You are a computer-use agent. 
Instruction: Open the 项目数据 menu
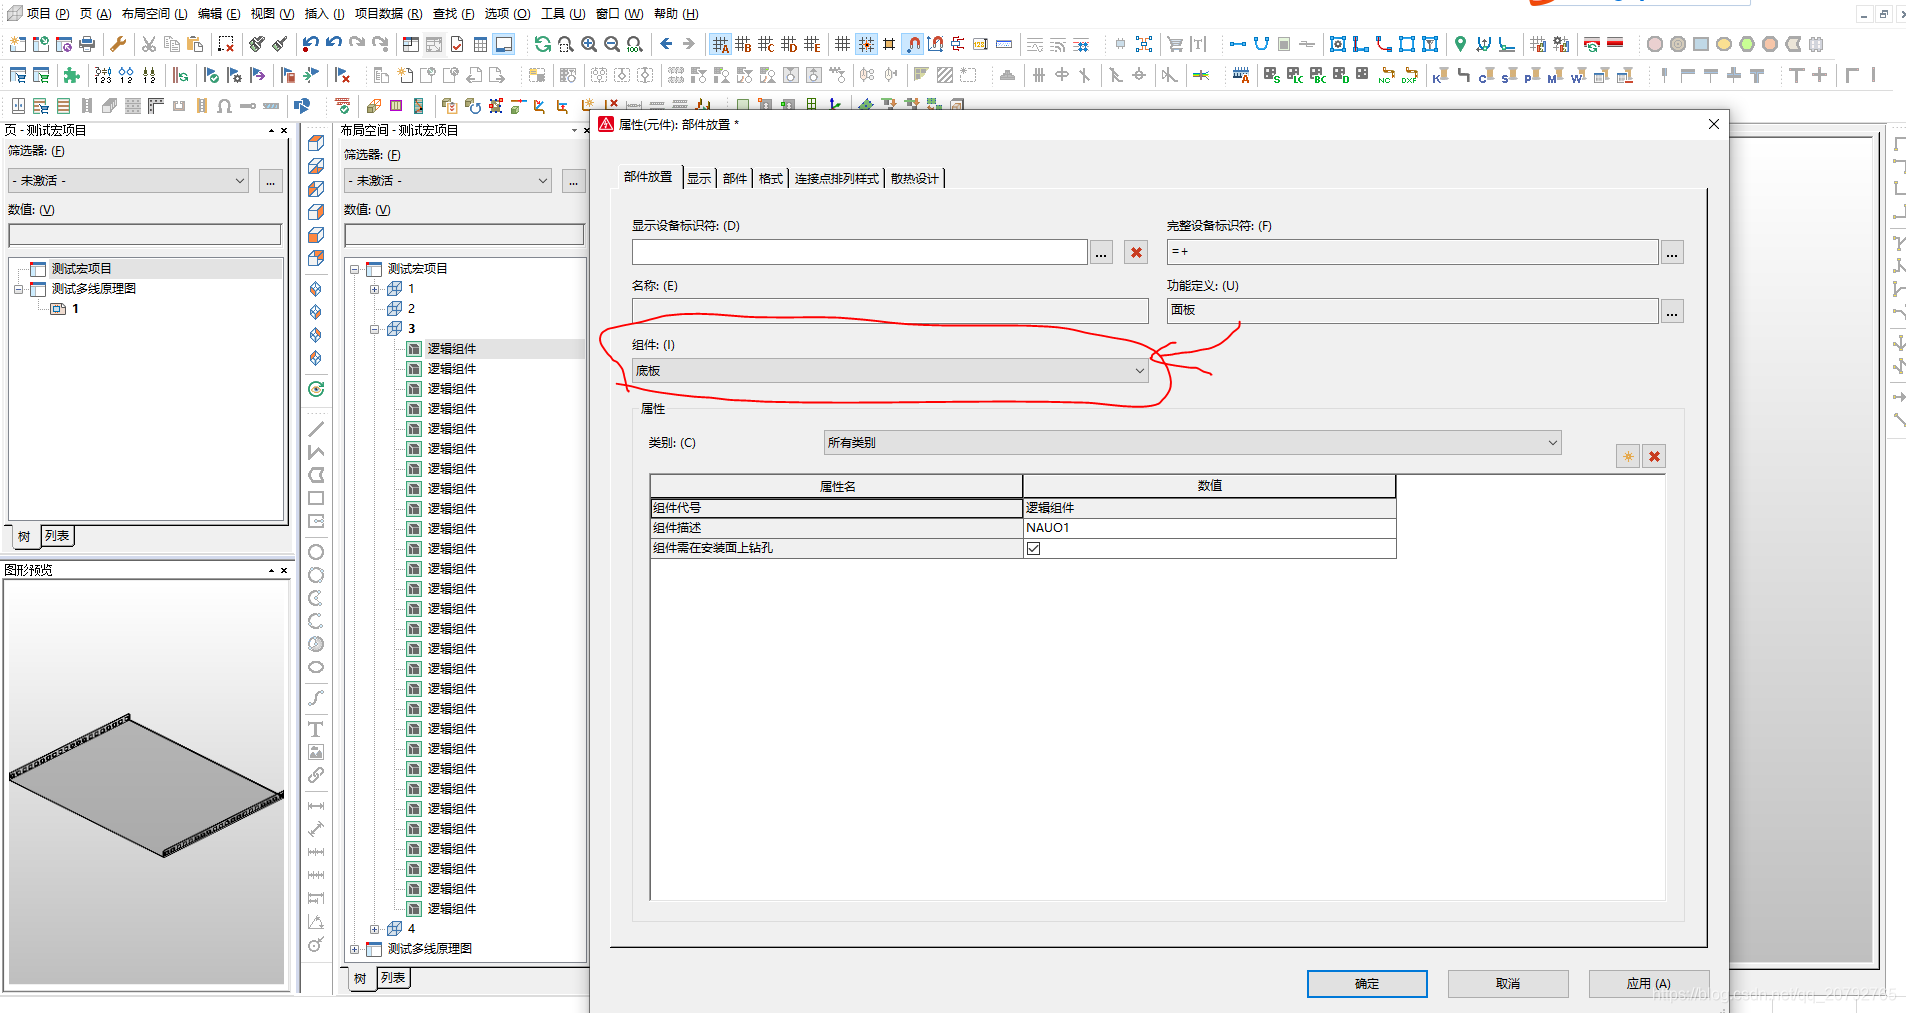coord(388,14)
